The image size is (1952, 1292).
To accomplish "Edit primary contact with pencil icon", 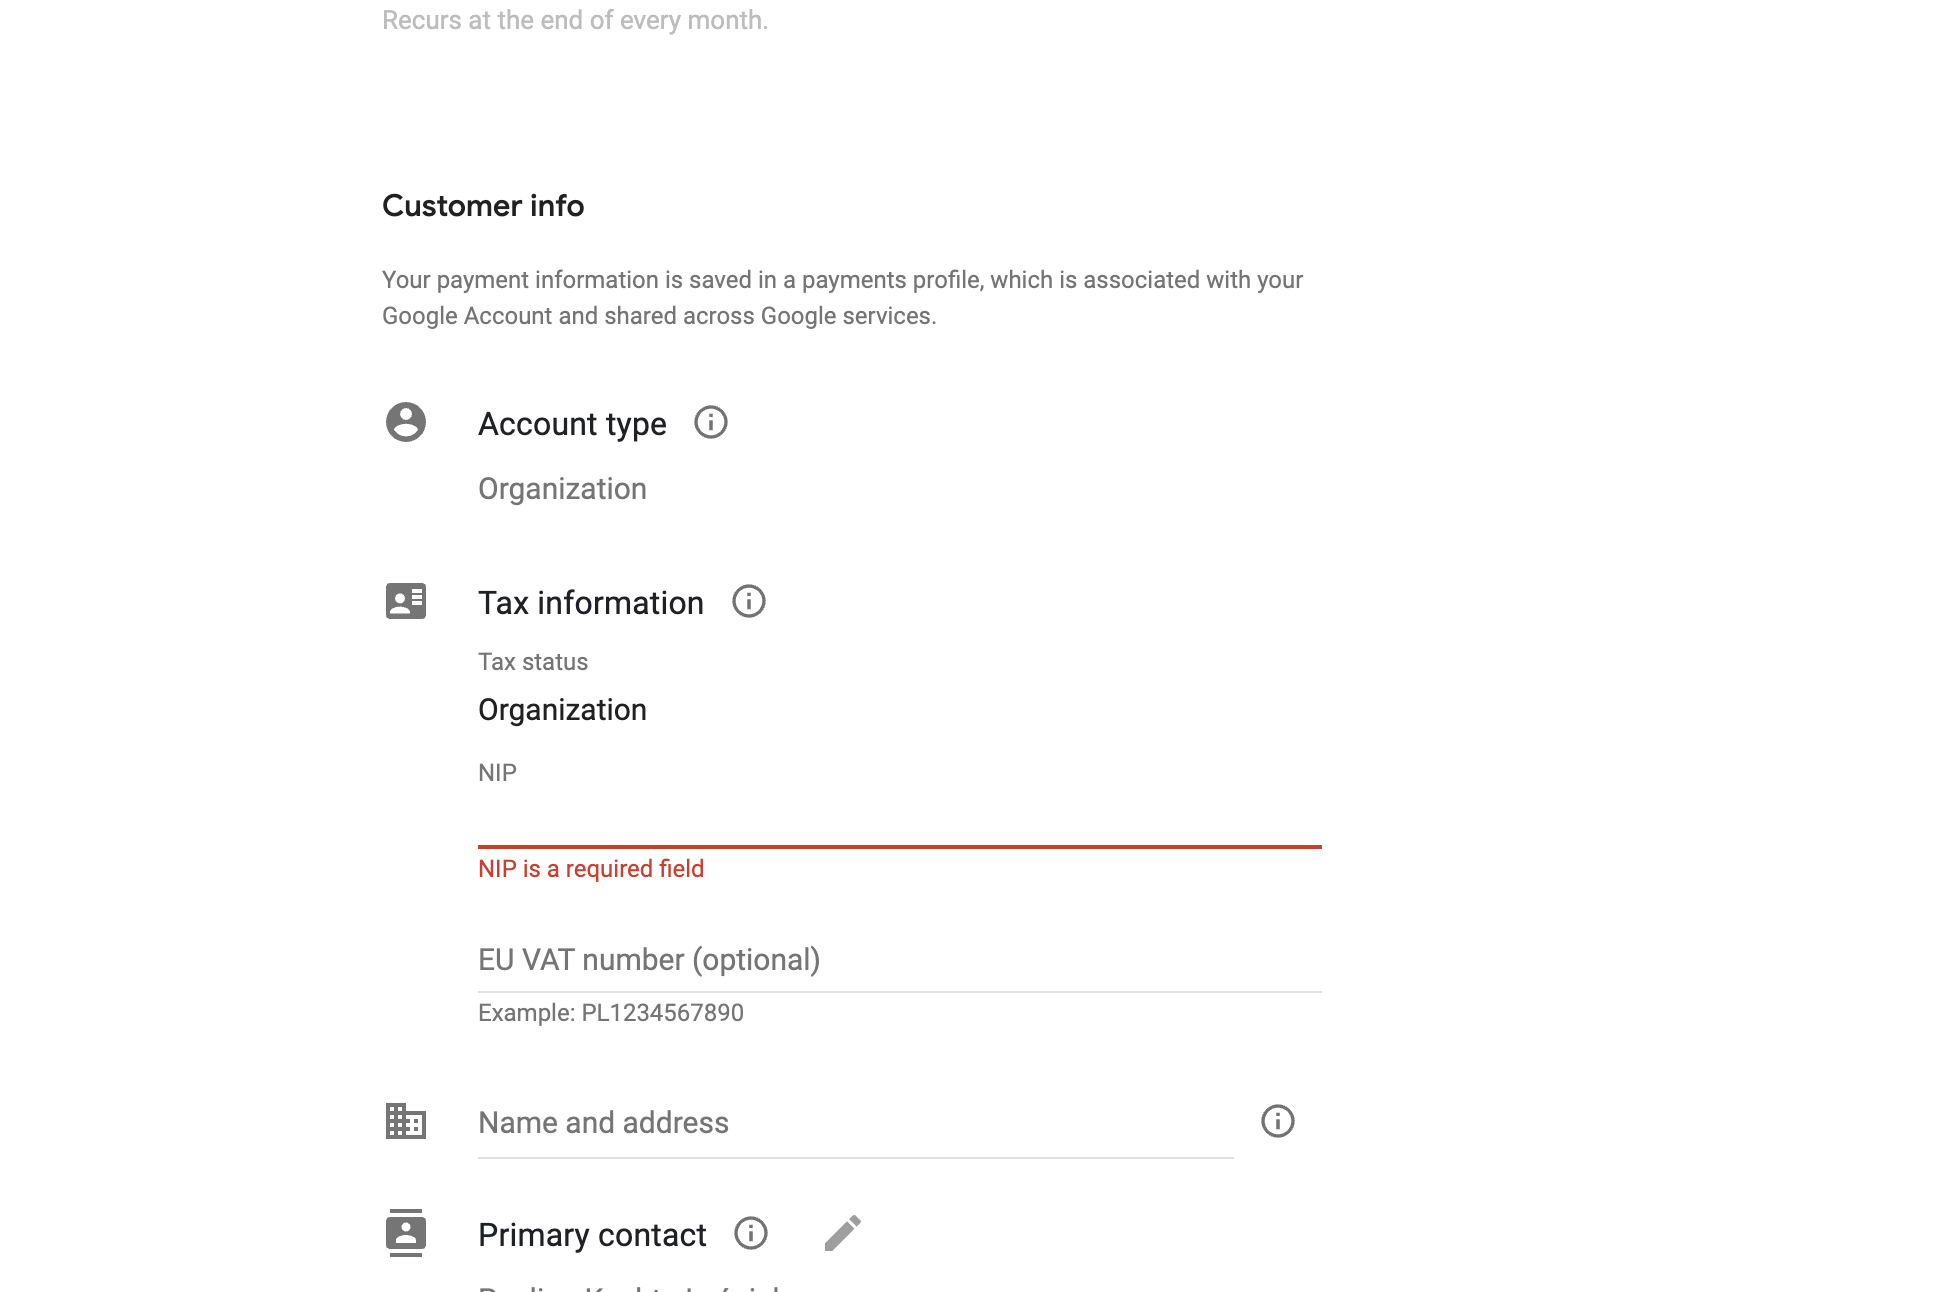I will pyautogui.click(x=843, y=1233).
